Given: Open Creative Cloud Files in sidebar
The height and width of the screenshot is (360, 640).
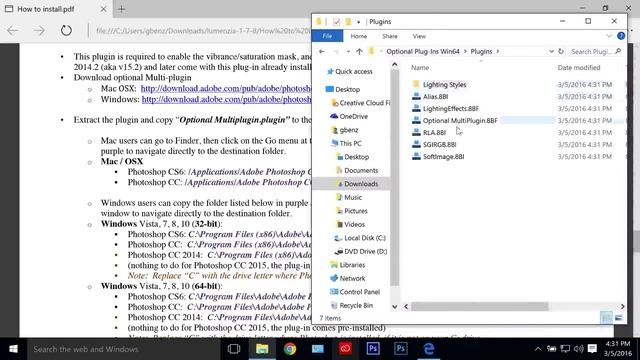Looking at the screenshot, I should 360,103.
